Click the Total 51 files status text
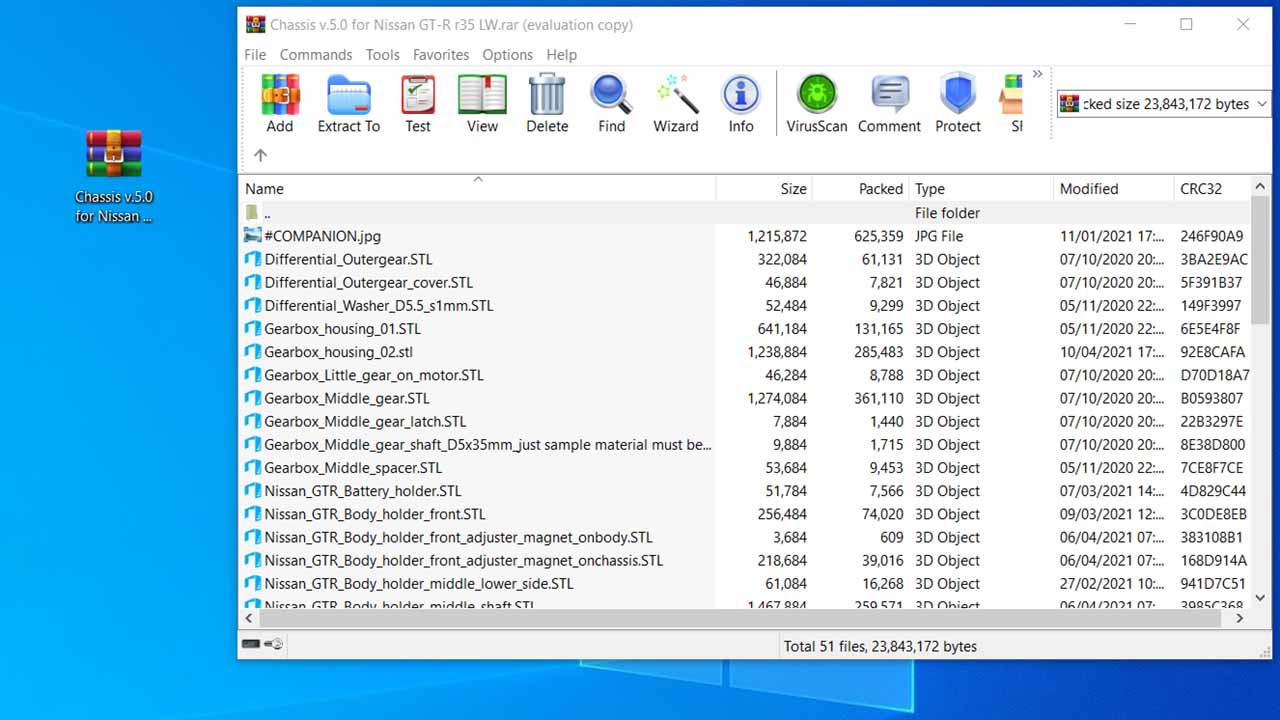The height and width of the screenshot is (720, 1280). (x=880, y=646)
